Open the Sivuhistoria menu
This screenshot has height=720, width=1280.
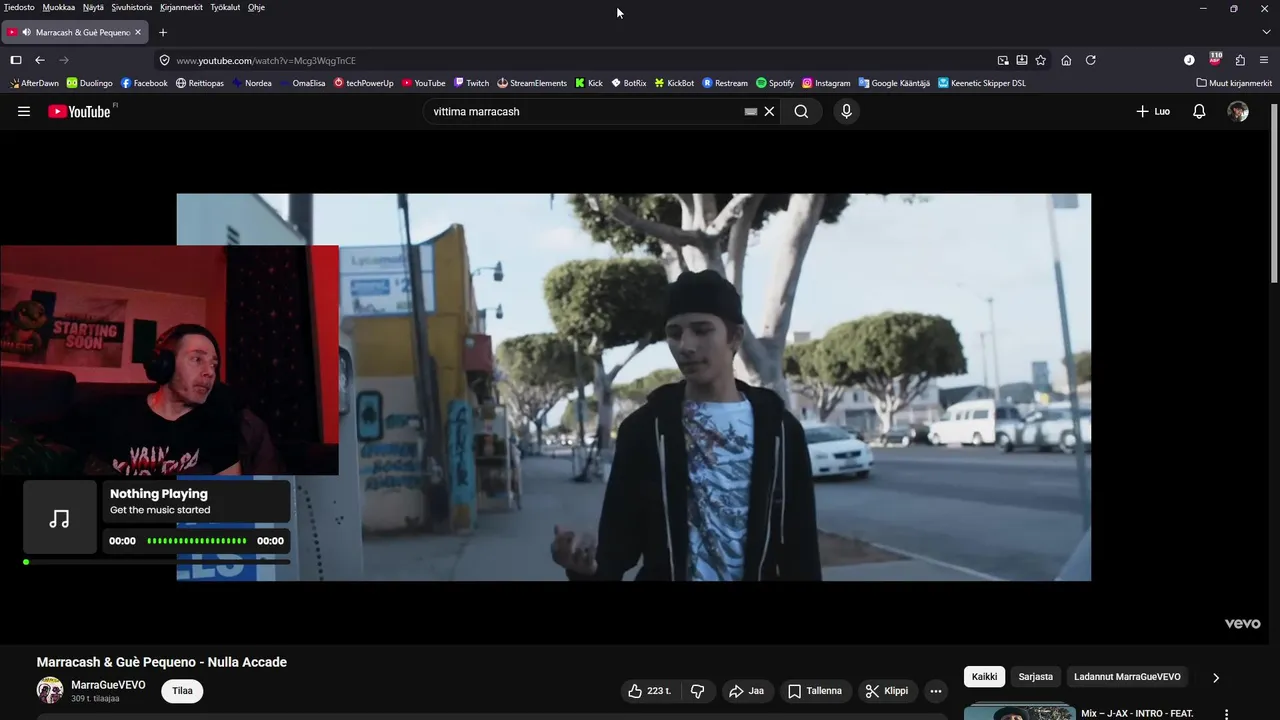click(132, 7)
